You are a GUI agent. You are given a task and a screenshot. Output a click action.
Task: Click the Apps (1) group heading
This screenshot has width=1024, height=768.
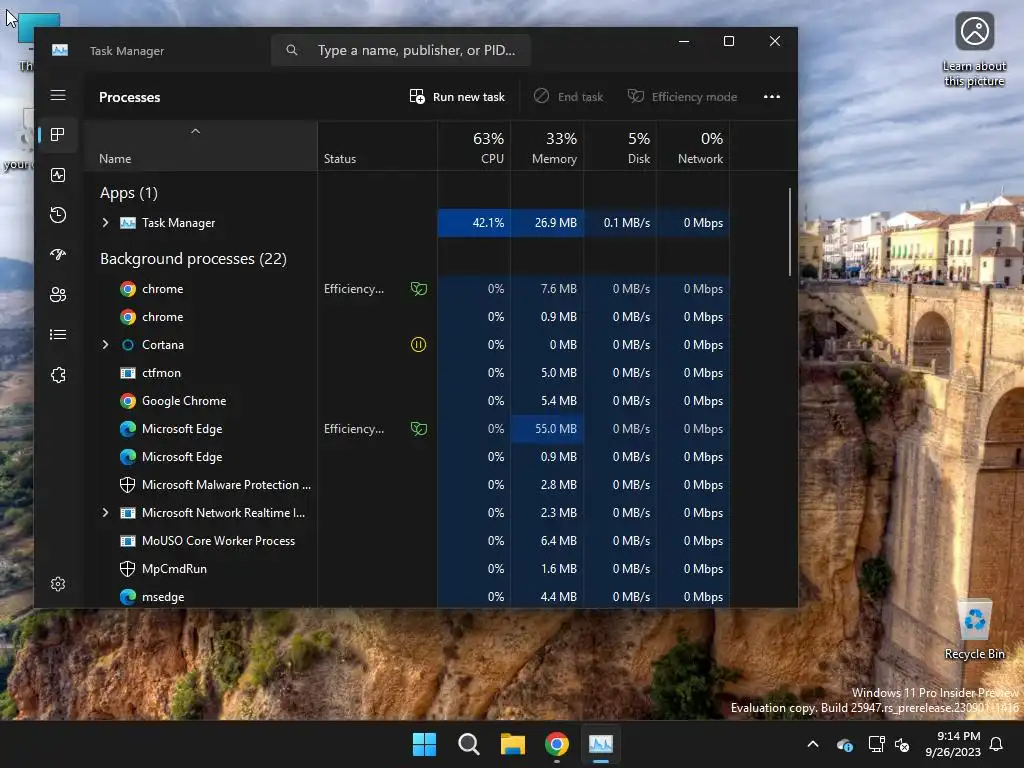click(x=129, y=193)
